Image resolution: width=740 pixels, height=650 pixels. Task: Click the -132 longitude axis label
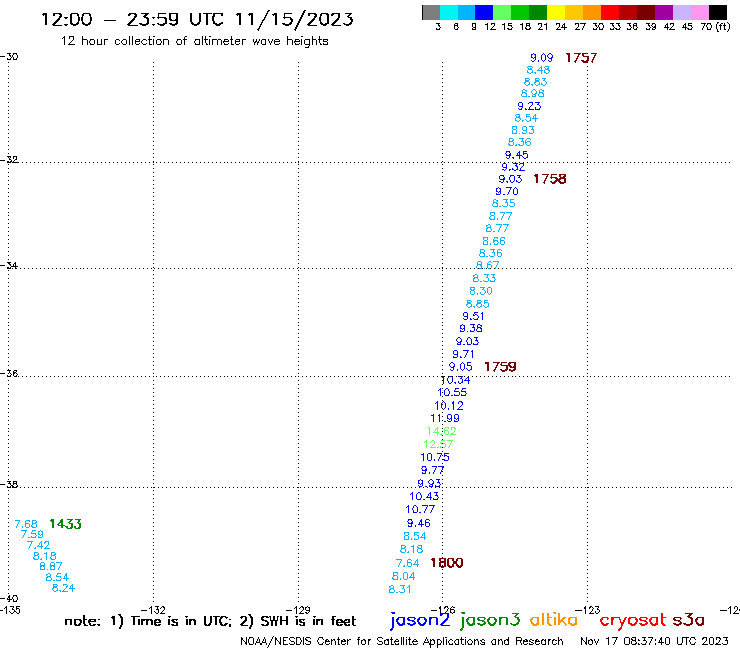pyautogui.click(x=154, y=610)
